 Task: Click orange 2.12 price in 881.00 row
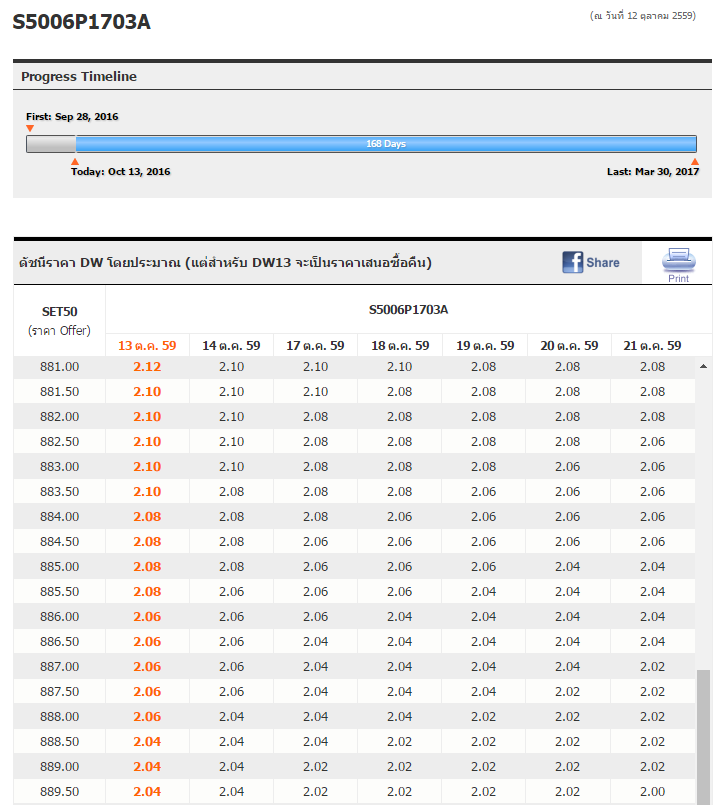(x=147, y=367)
